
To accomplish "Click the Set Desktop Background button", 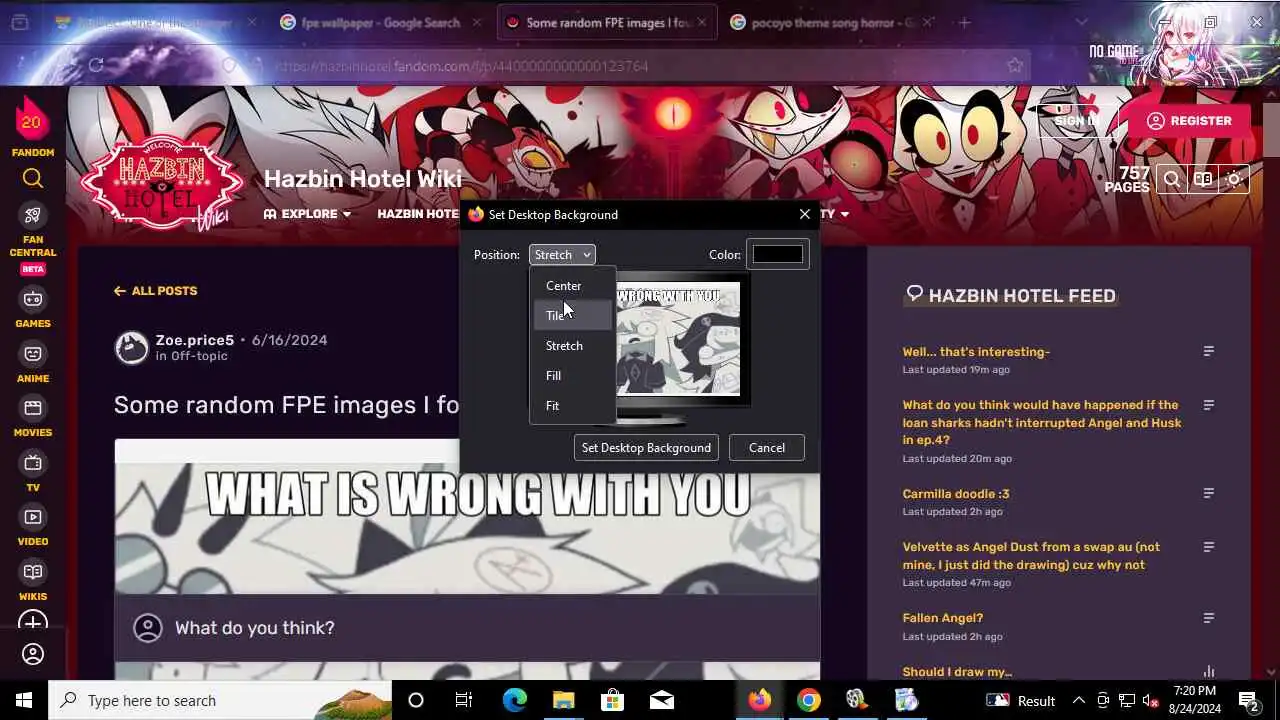I will click(x=646, y=447).
